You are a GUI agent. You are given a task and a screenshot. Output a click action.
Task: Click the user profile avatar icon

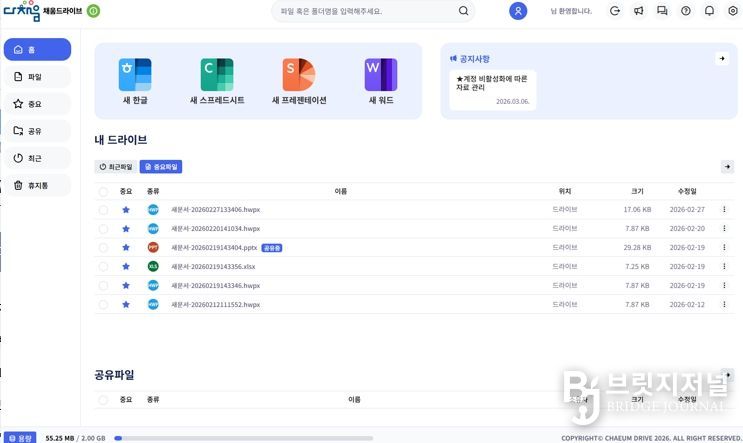(518, 11)
